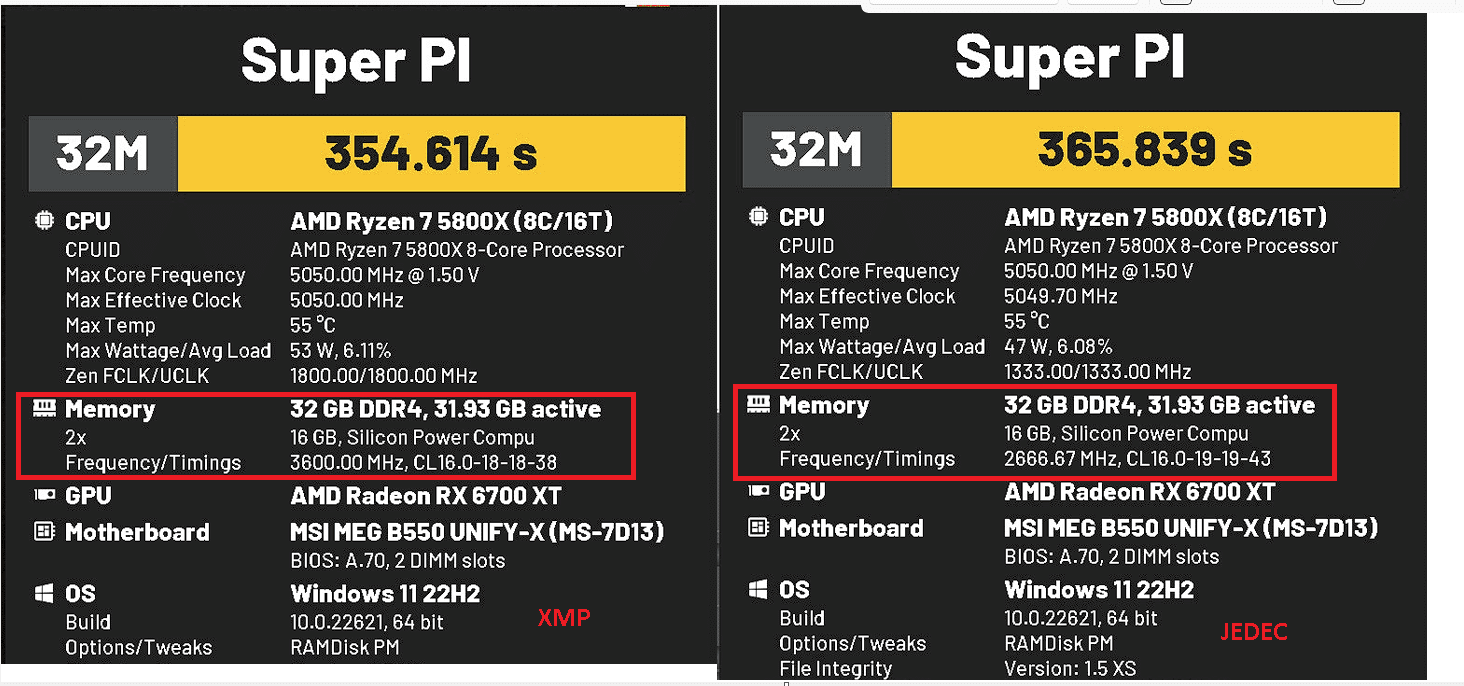Click the Windows OS logo in left panel
This screenshot has width=1464, height=686.
[44, 593]
